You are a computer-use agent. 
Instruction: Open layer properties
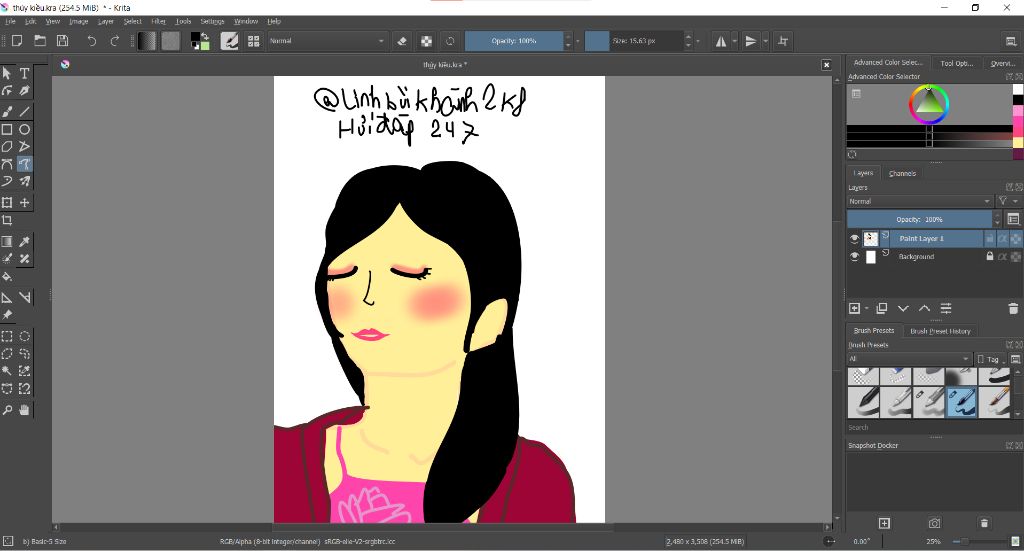pos(946,308)
